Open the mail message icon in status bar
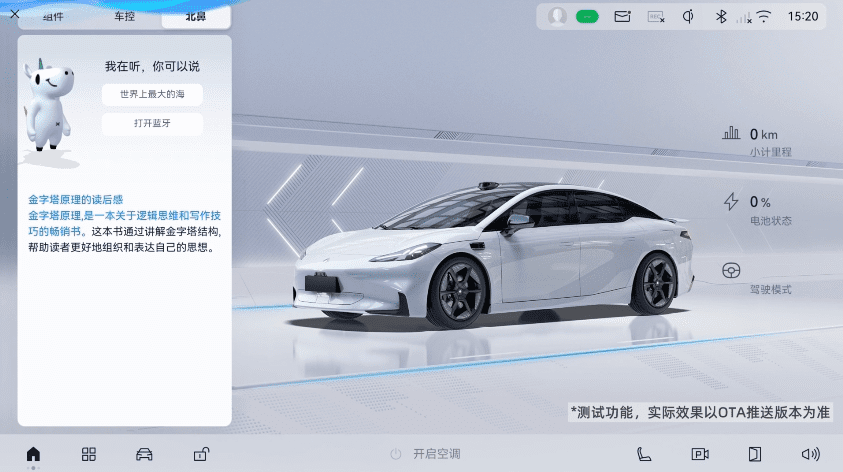Screen dimensions: 843x472 [622, 16]
